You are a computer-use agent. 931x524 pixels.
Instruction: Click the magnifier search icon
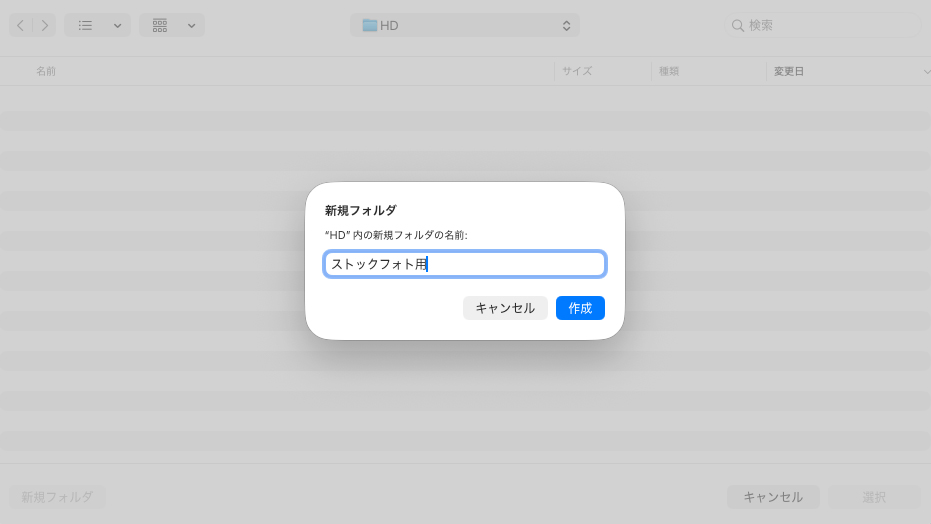738,26
